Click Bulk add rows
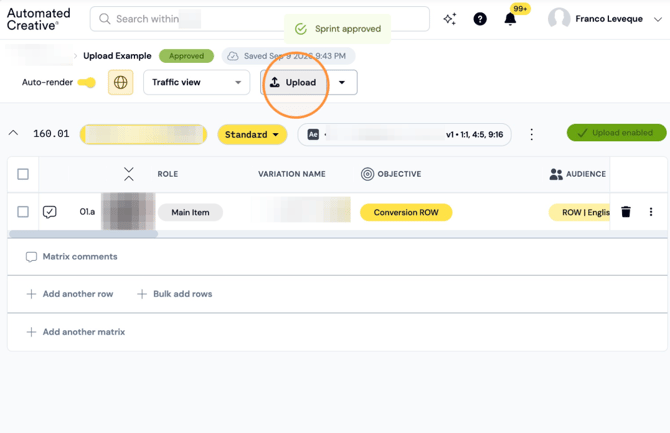670x433 pixels. (x=174, y=294)
